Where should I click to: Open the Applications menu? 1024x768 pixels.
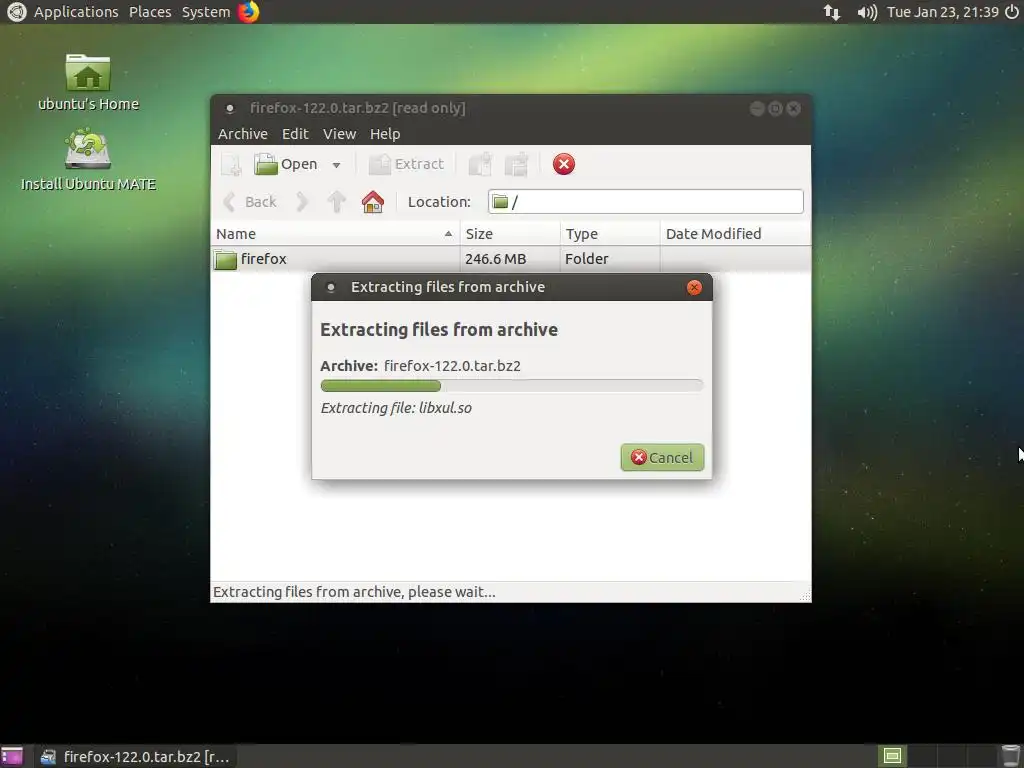pos(76,12)
